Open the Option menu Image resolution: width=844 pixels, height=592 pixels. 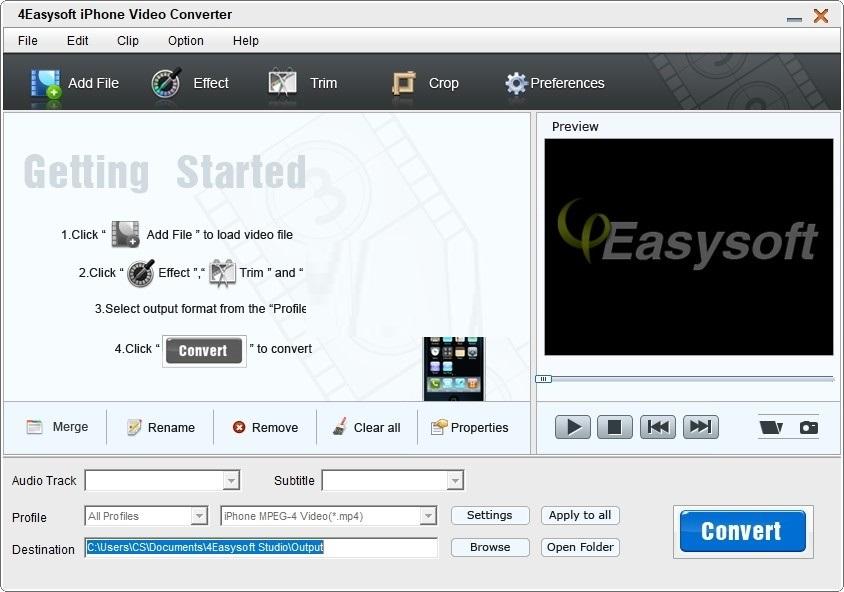[x=186, y=41]
